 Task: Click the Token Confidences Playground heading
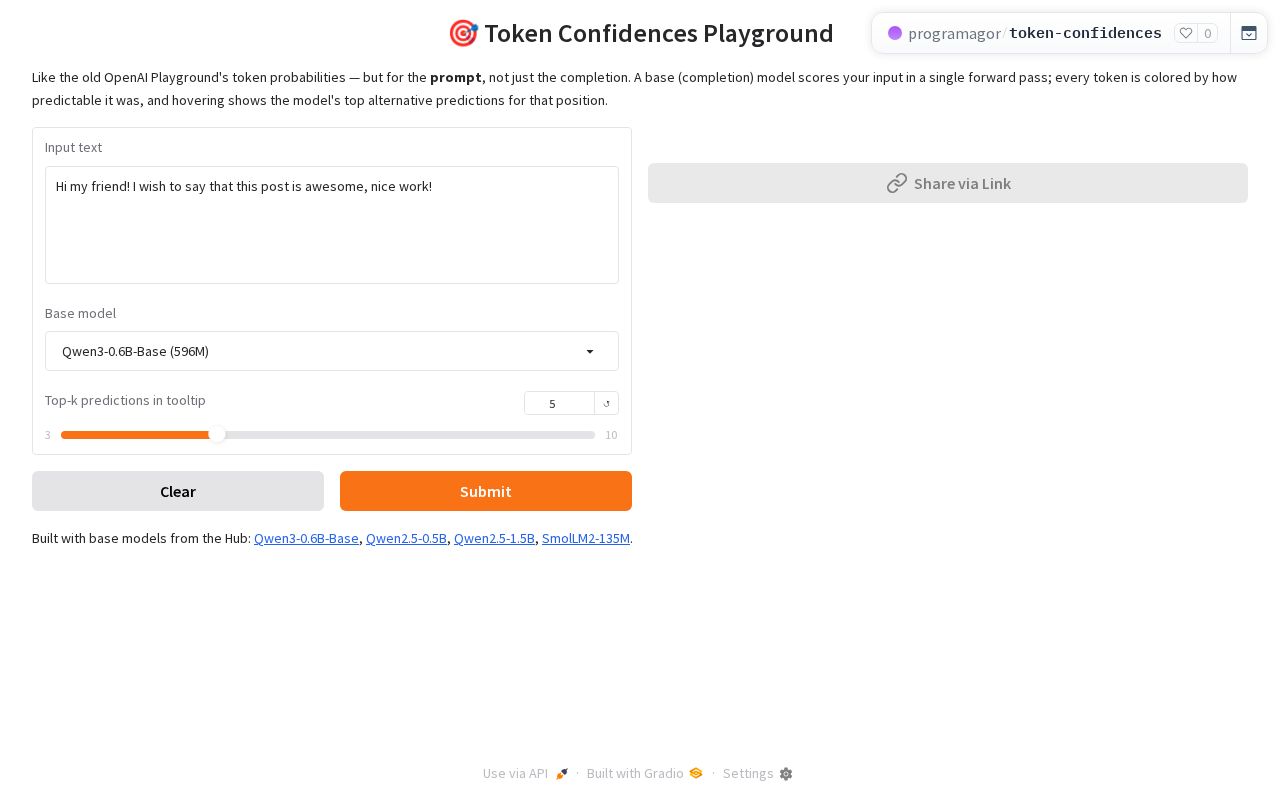point(640,33)
